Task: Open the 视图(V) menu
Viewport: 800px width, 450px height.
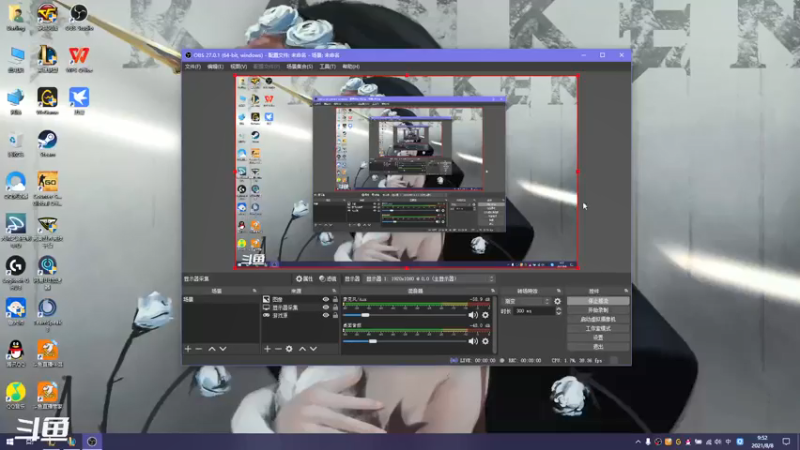Action: pyautogui.click(x=238, y=67)
